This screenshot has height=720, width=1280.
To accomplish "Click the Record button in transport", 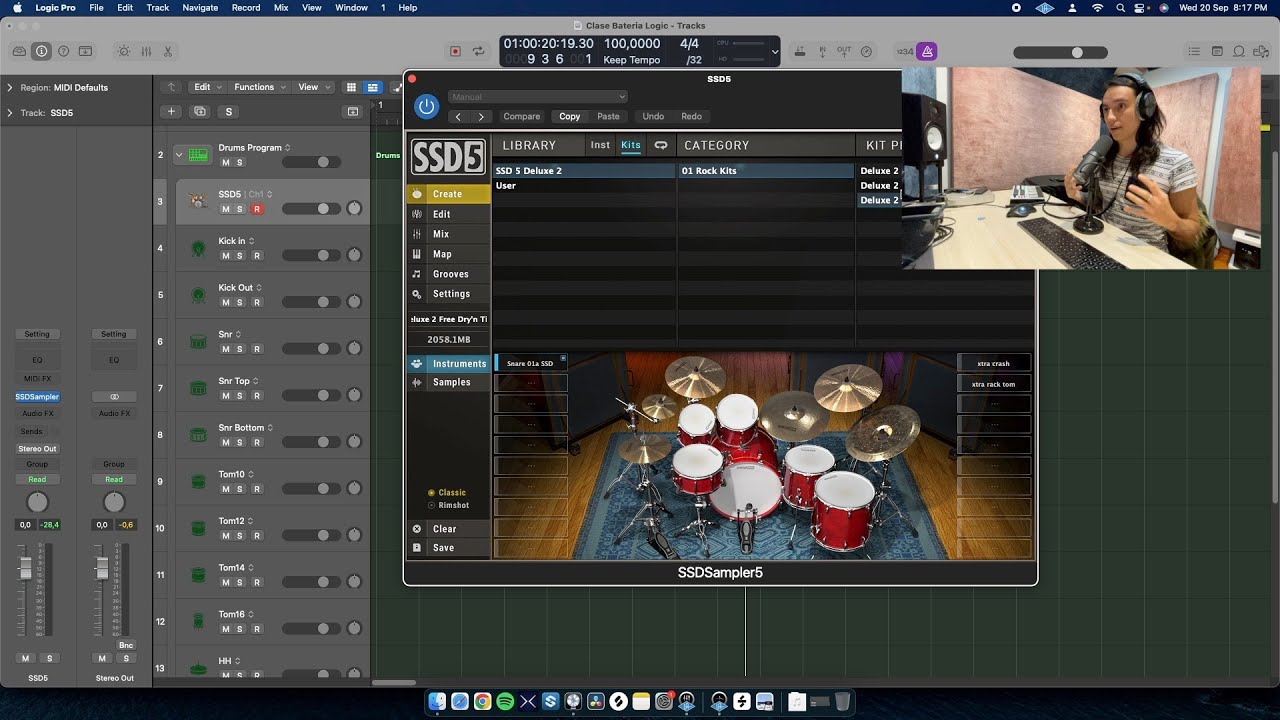I will tap(455, 51).
